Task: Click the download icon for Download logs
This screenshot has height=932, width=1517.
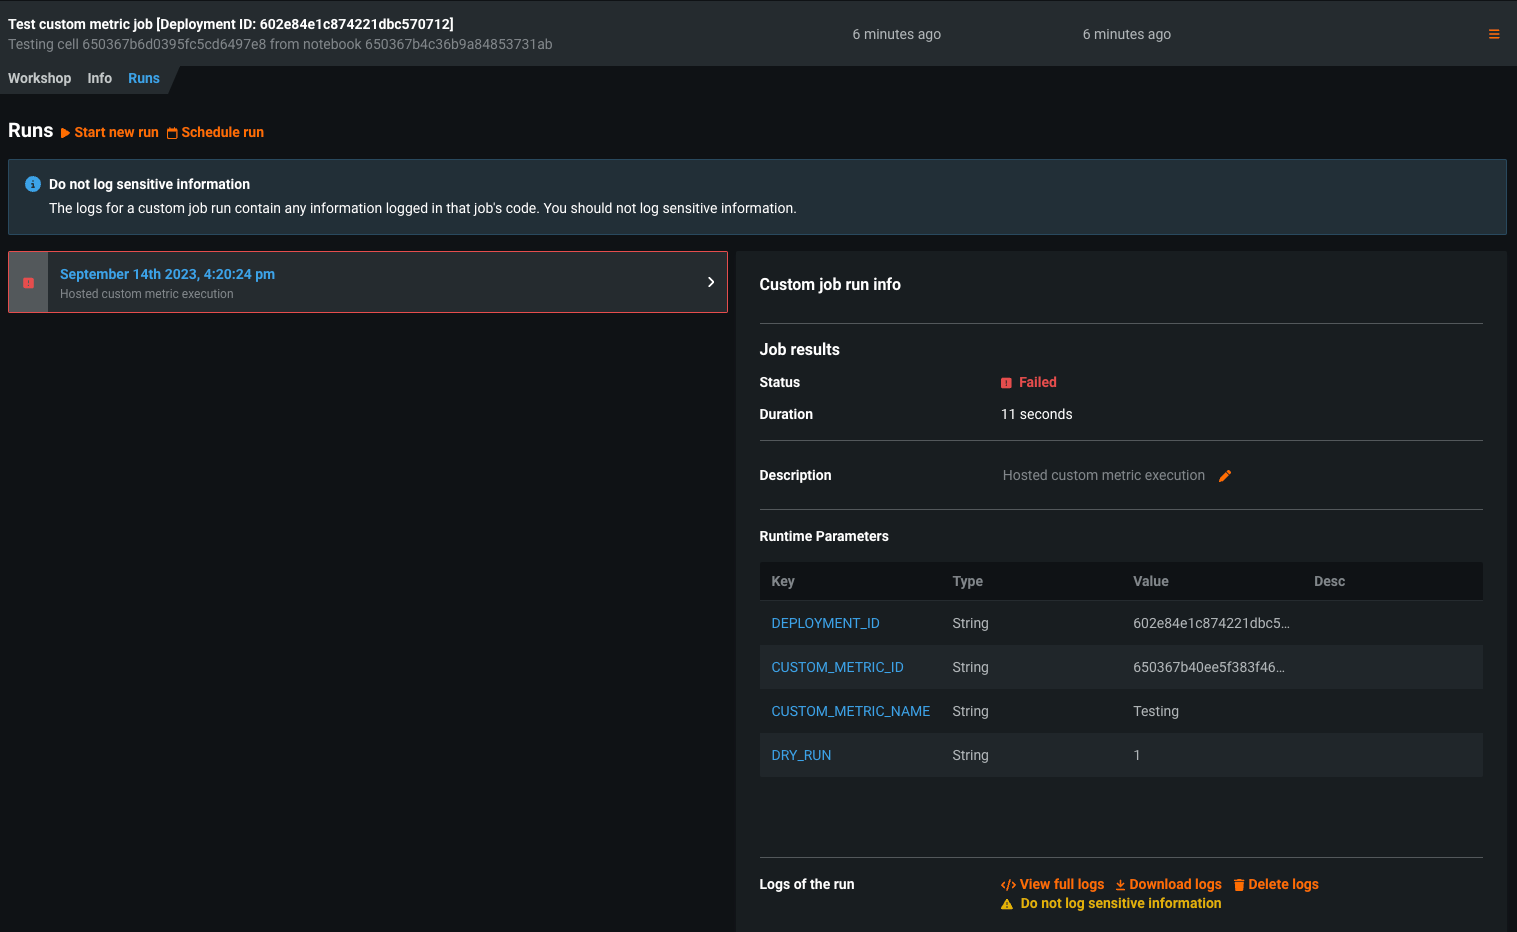Action: point(1120,885)
